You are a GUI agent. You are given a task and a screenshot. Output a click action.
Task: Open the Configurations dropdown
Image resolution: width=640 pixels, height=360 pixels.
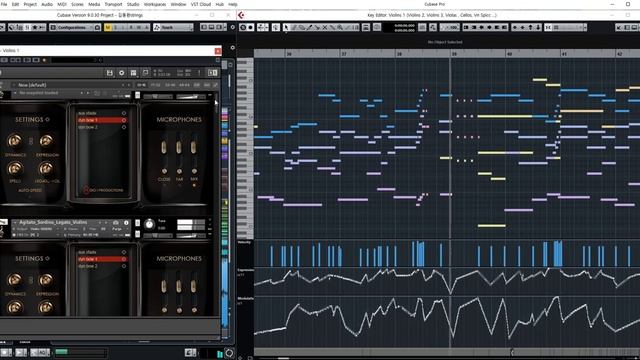pyautogui.click(x=72, y=27)
